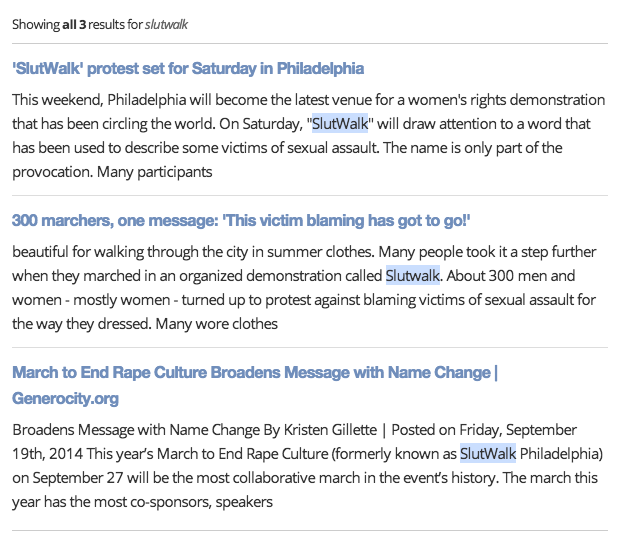Image resolution: width=636 pixels, height=536 pixels.
Task: Click highlighted "SlutWalk" in third result snippet
Action: click(x=487, y=453)
